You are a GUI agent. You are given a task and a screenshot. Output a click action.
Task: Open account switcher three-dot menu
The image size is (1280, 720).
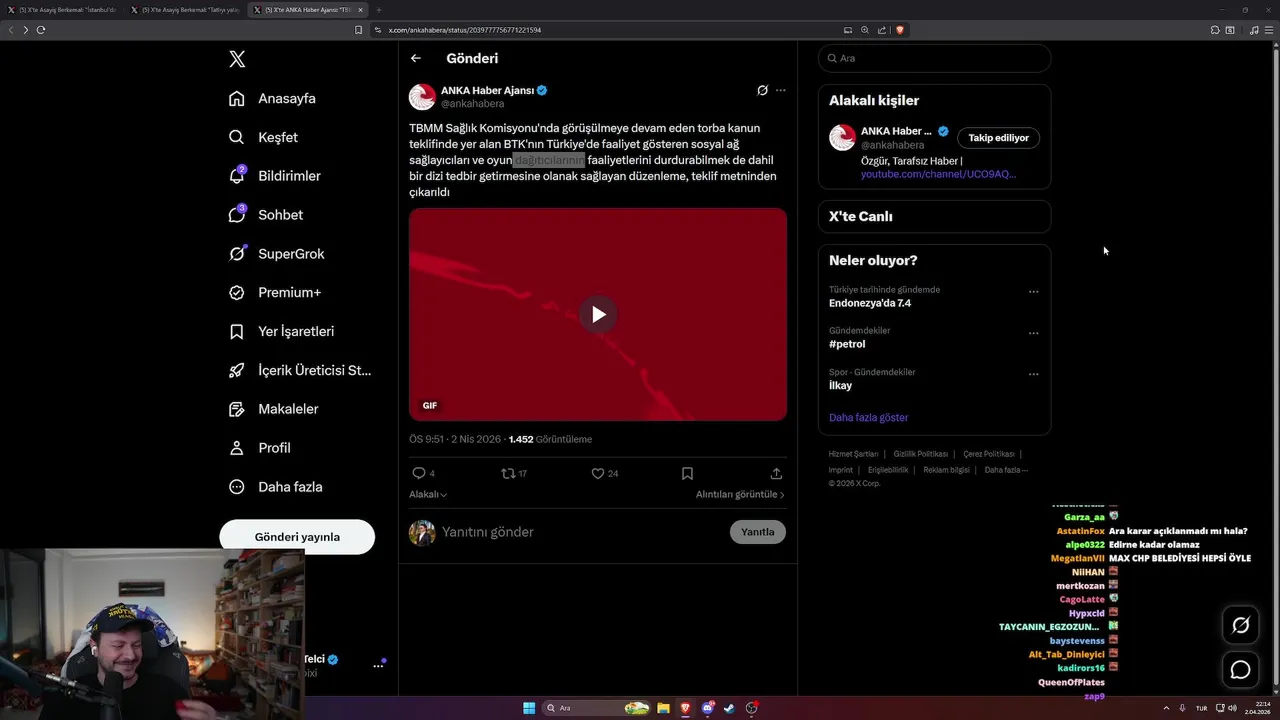tap(379, 665)
